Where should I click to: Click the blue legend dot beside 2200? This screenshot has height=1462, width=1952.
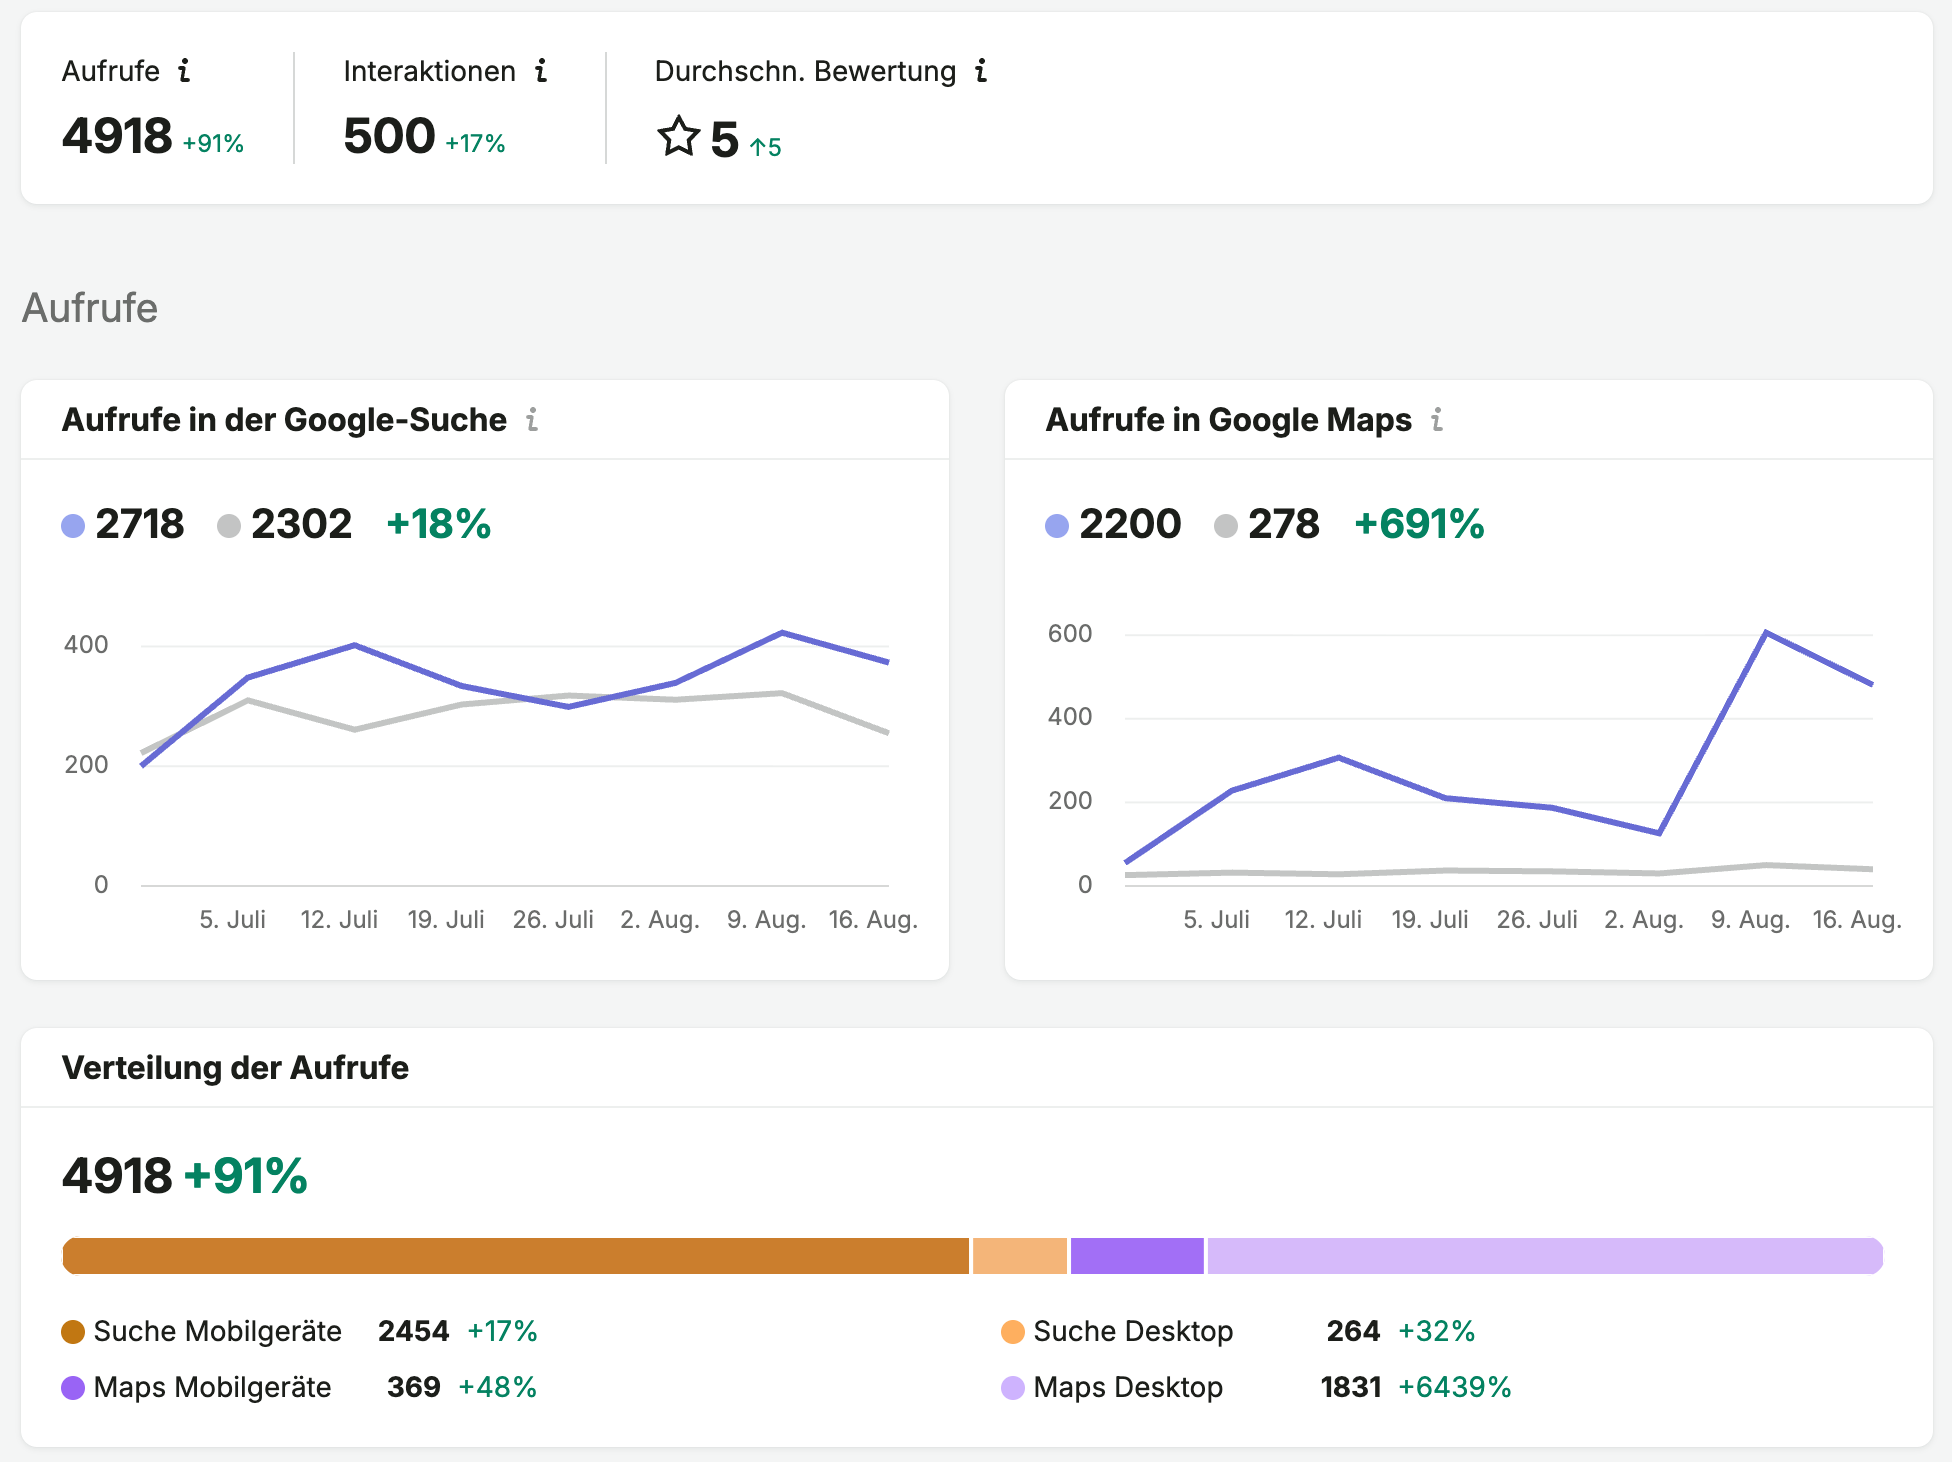[1057, 526]
